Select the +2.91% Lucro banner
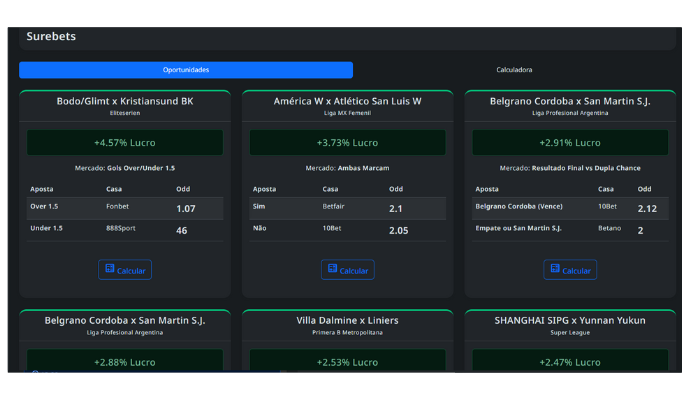The height and width of the screenshot is (400, 690). click(x=570, y=142)
